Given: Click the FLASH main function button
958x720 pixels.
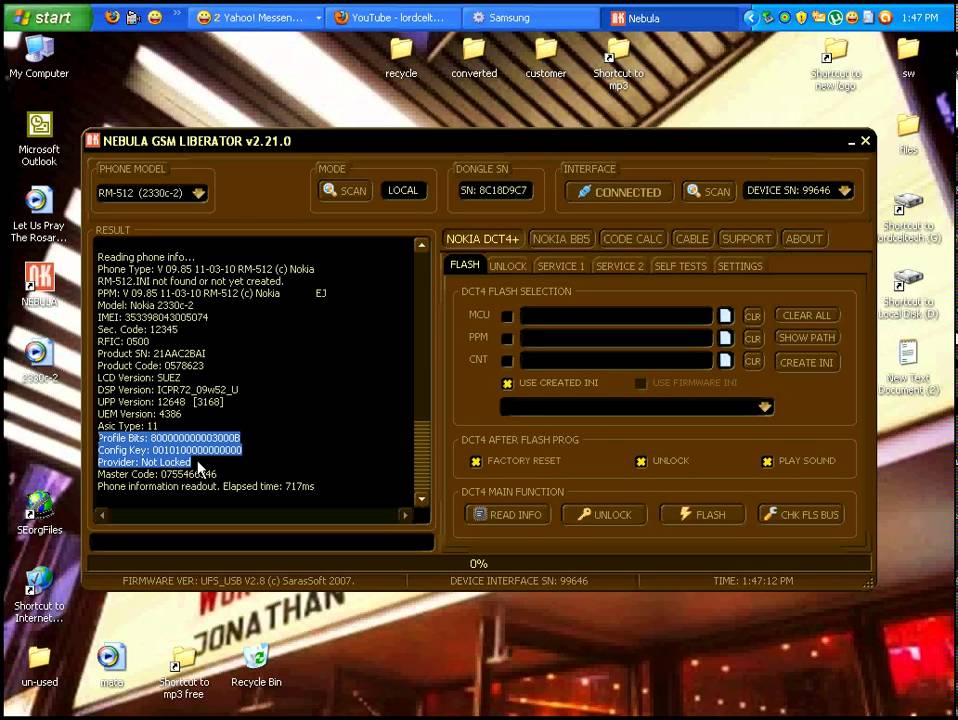Looking at the screenshot, I should (703, 515).
